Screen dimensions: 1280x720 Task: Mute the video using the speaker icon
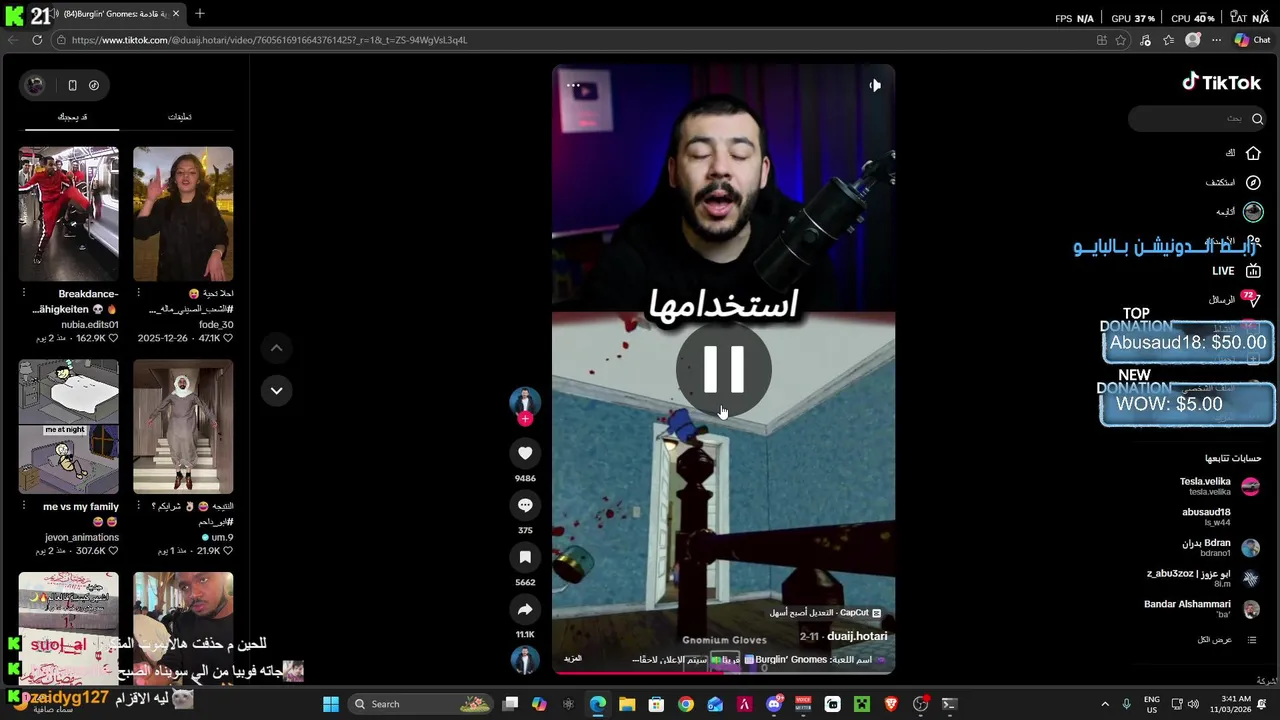coord(875,86)
